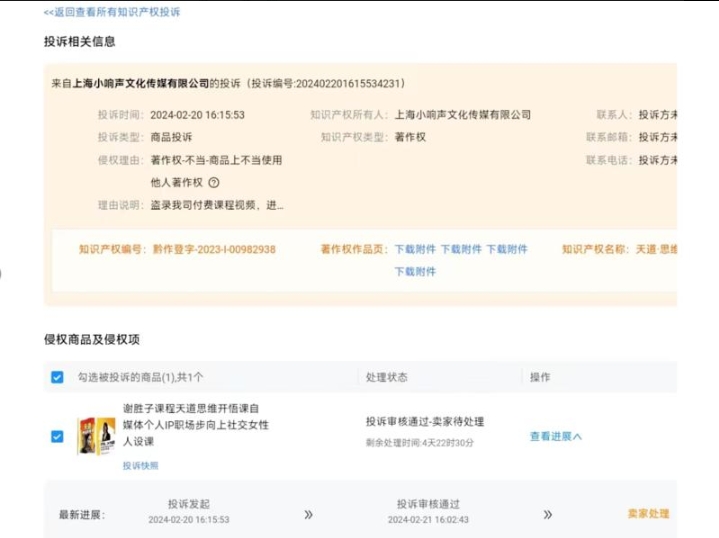This screenshot has width=719, height=538.
Task: Download the second 下载附件 attachment
Action: (461, 249)
